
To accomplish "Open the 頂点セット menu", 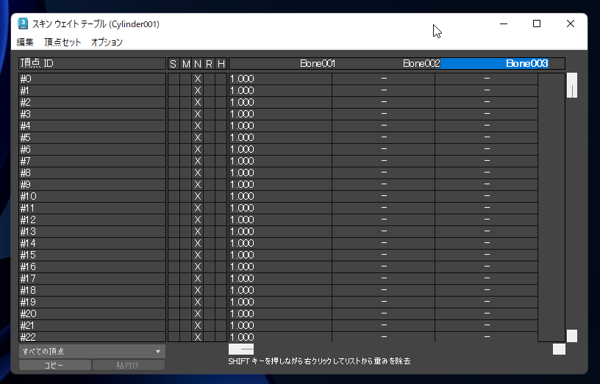I will [x=62, y=42].
